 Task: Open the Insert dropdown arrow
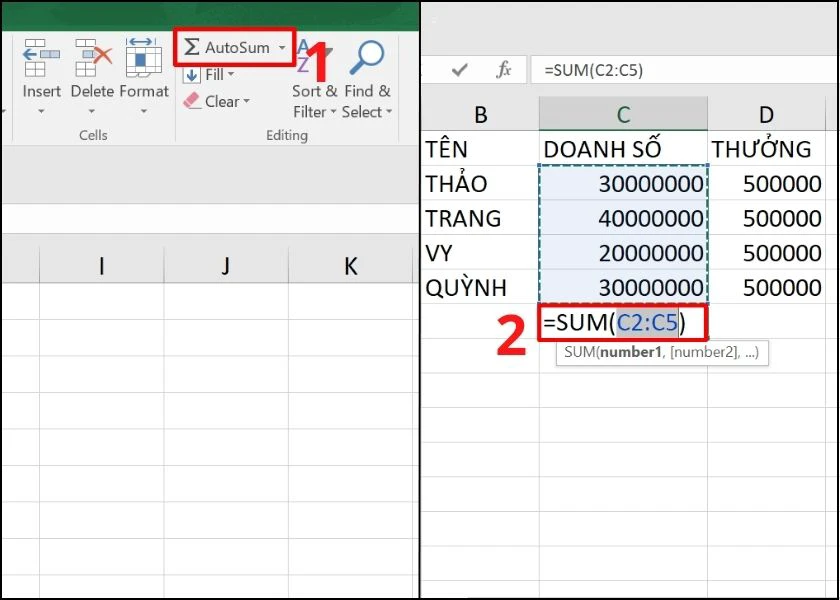tap(41, 111)
